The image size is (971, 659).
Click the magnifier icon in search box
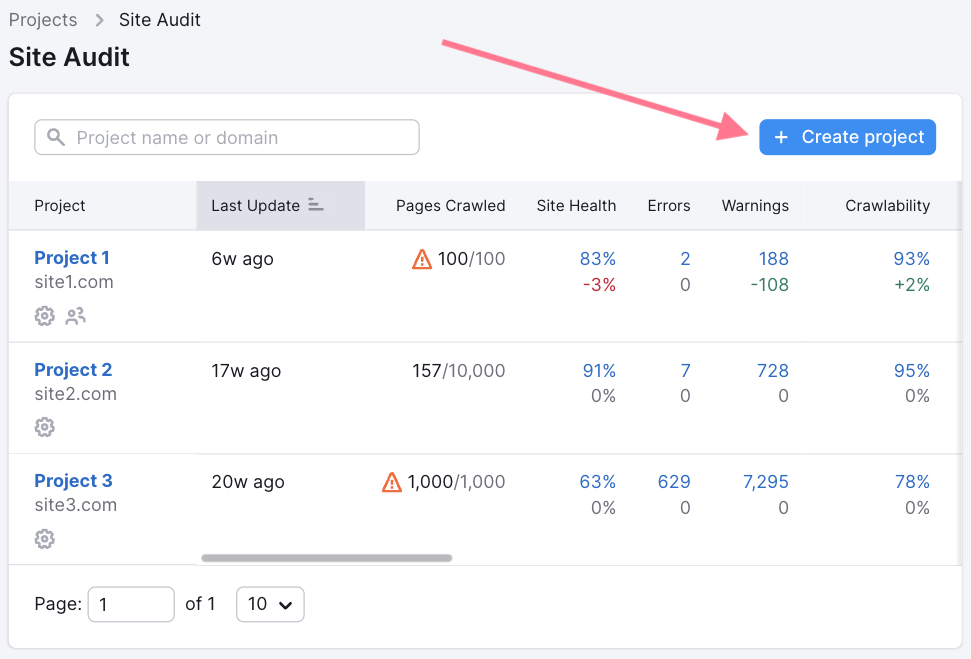[56, 138]
